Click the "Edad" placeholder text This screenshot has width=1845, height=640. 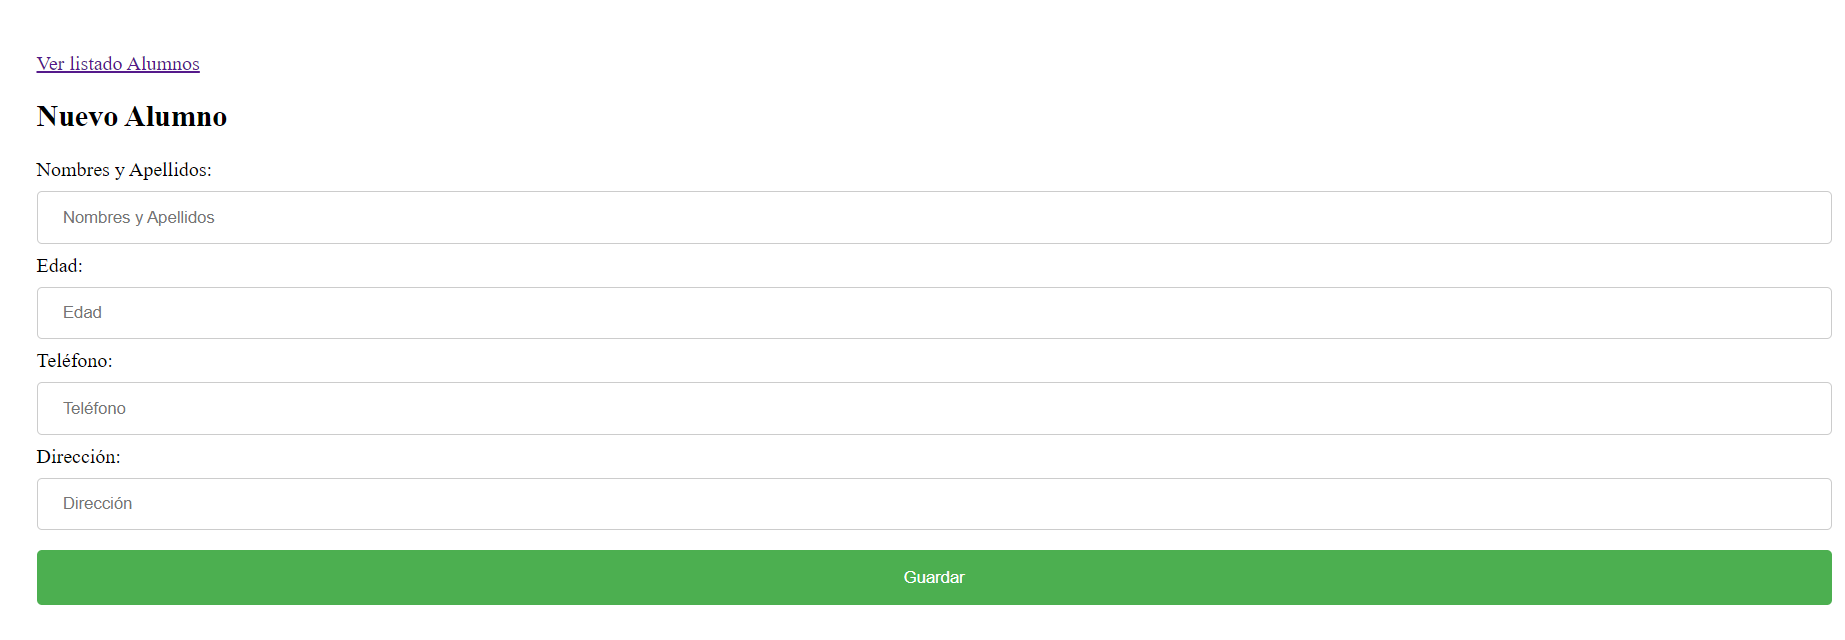[82, 313]
